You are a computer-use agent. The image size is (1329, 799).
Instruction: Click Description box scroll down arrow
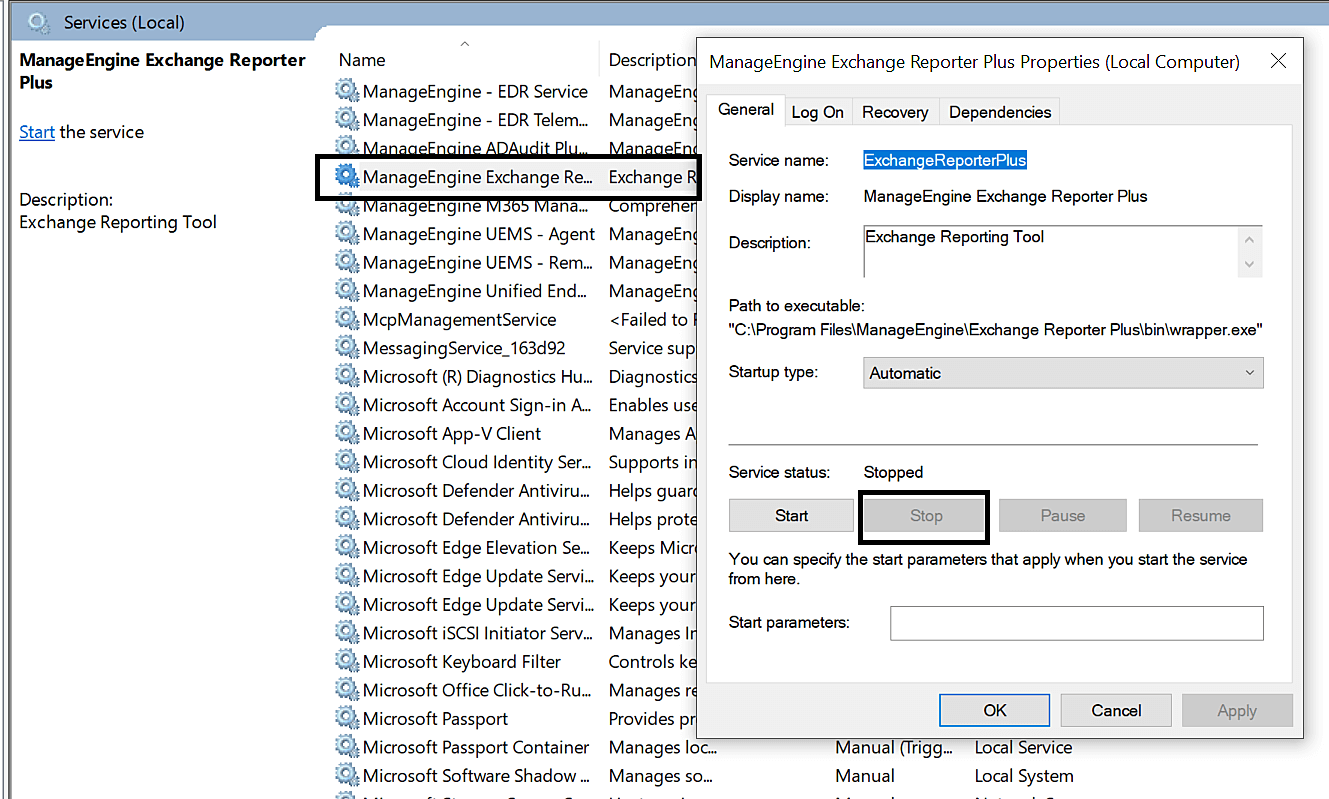coord(1250,264)
